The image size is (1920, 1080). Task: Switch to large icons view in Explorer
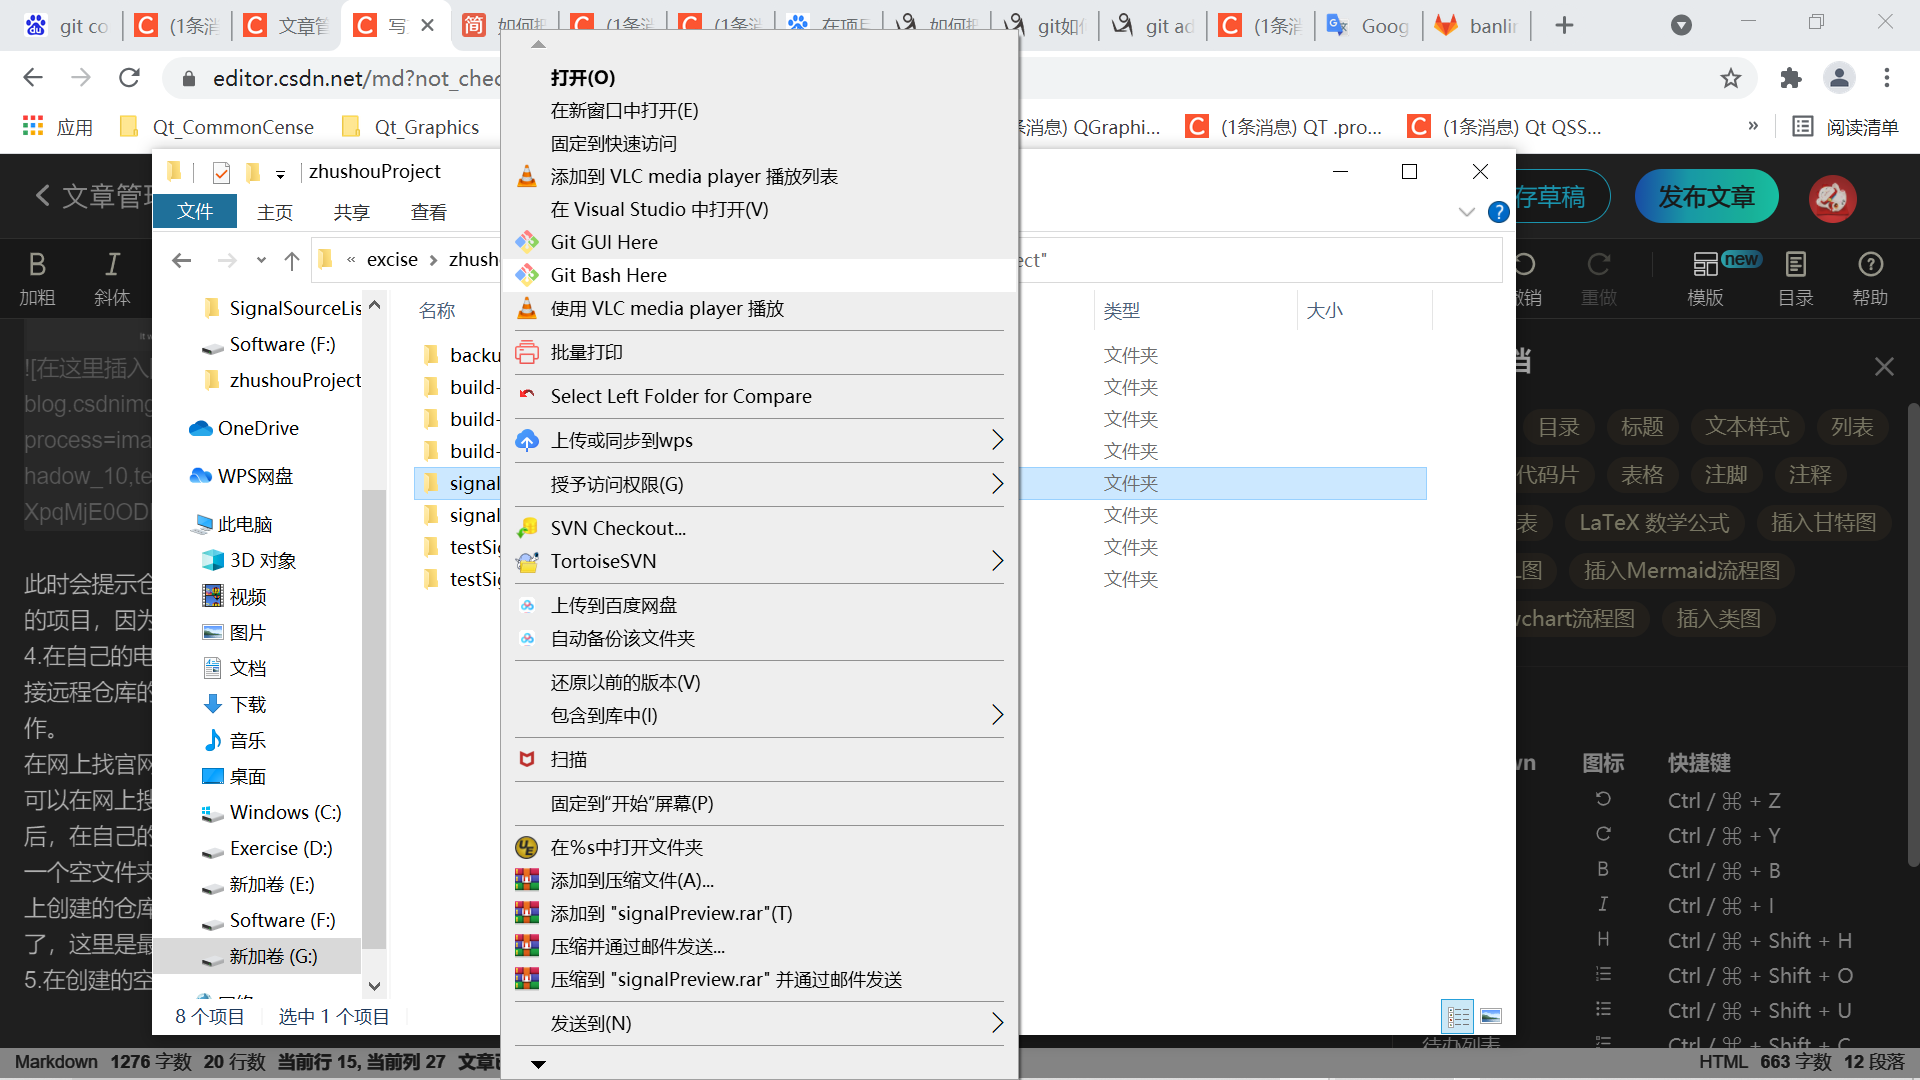pos(1491,1017)
